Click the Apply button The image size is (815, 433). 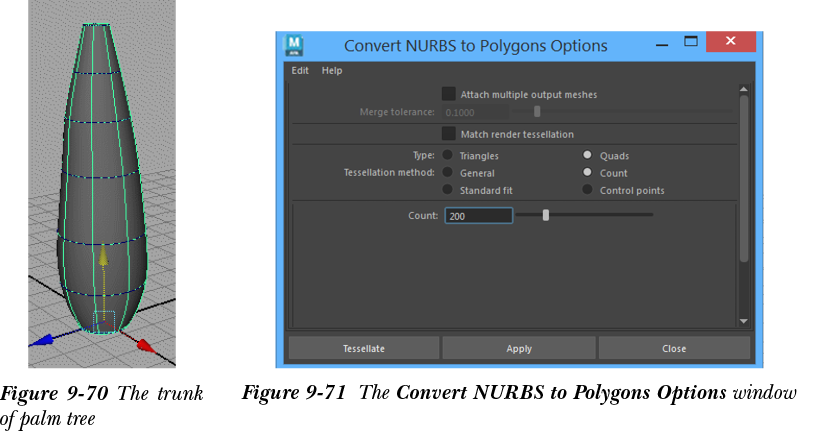pos(519,349)
